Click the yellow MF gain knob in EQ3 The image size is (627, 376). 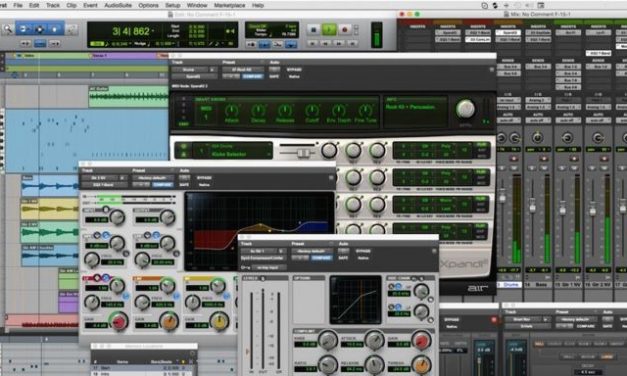click(220, 321)
